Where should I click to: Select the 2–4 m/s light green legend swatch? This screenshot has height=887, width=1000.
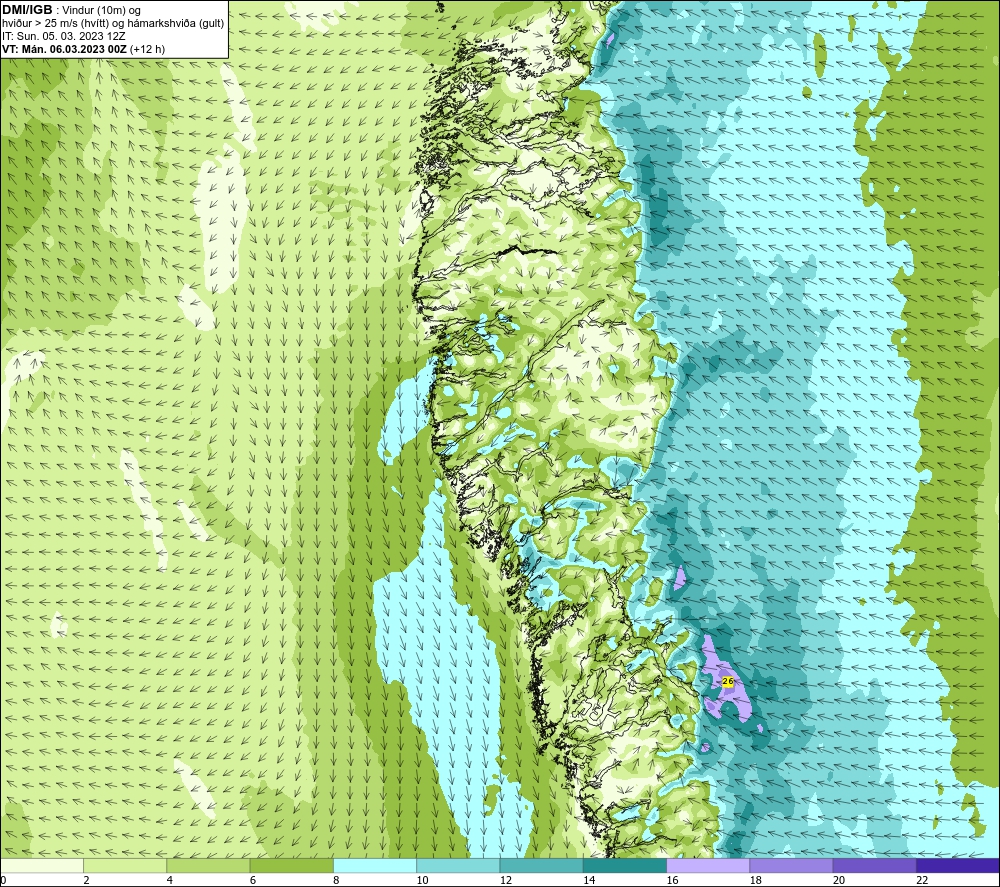tap(125, 865)
